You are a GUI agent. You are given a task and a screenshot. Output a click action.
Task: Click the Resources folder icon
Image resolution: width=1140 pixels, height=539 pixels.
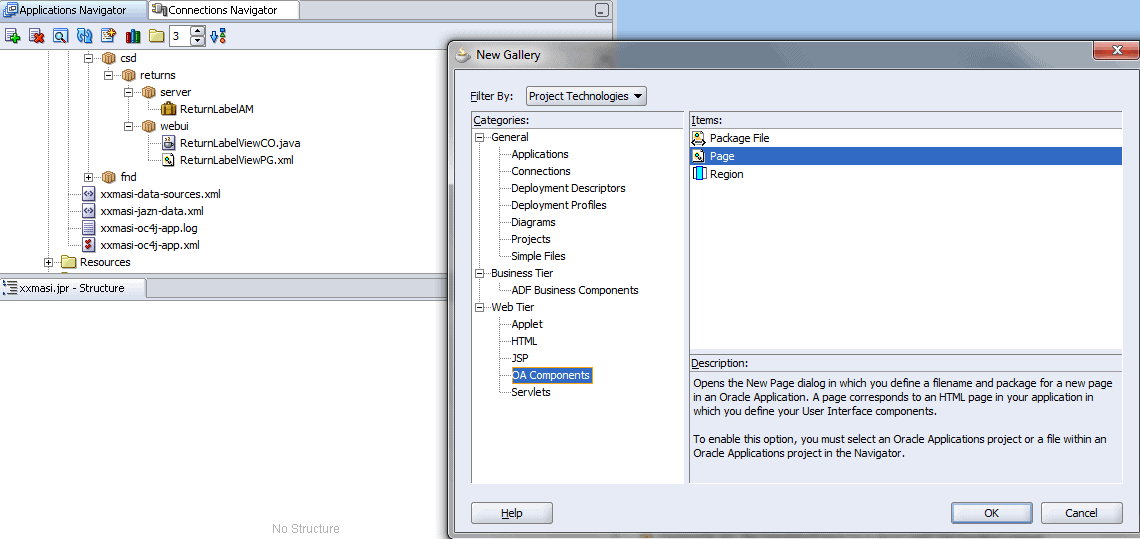[x=69, y=262]
